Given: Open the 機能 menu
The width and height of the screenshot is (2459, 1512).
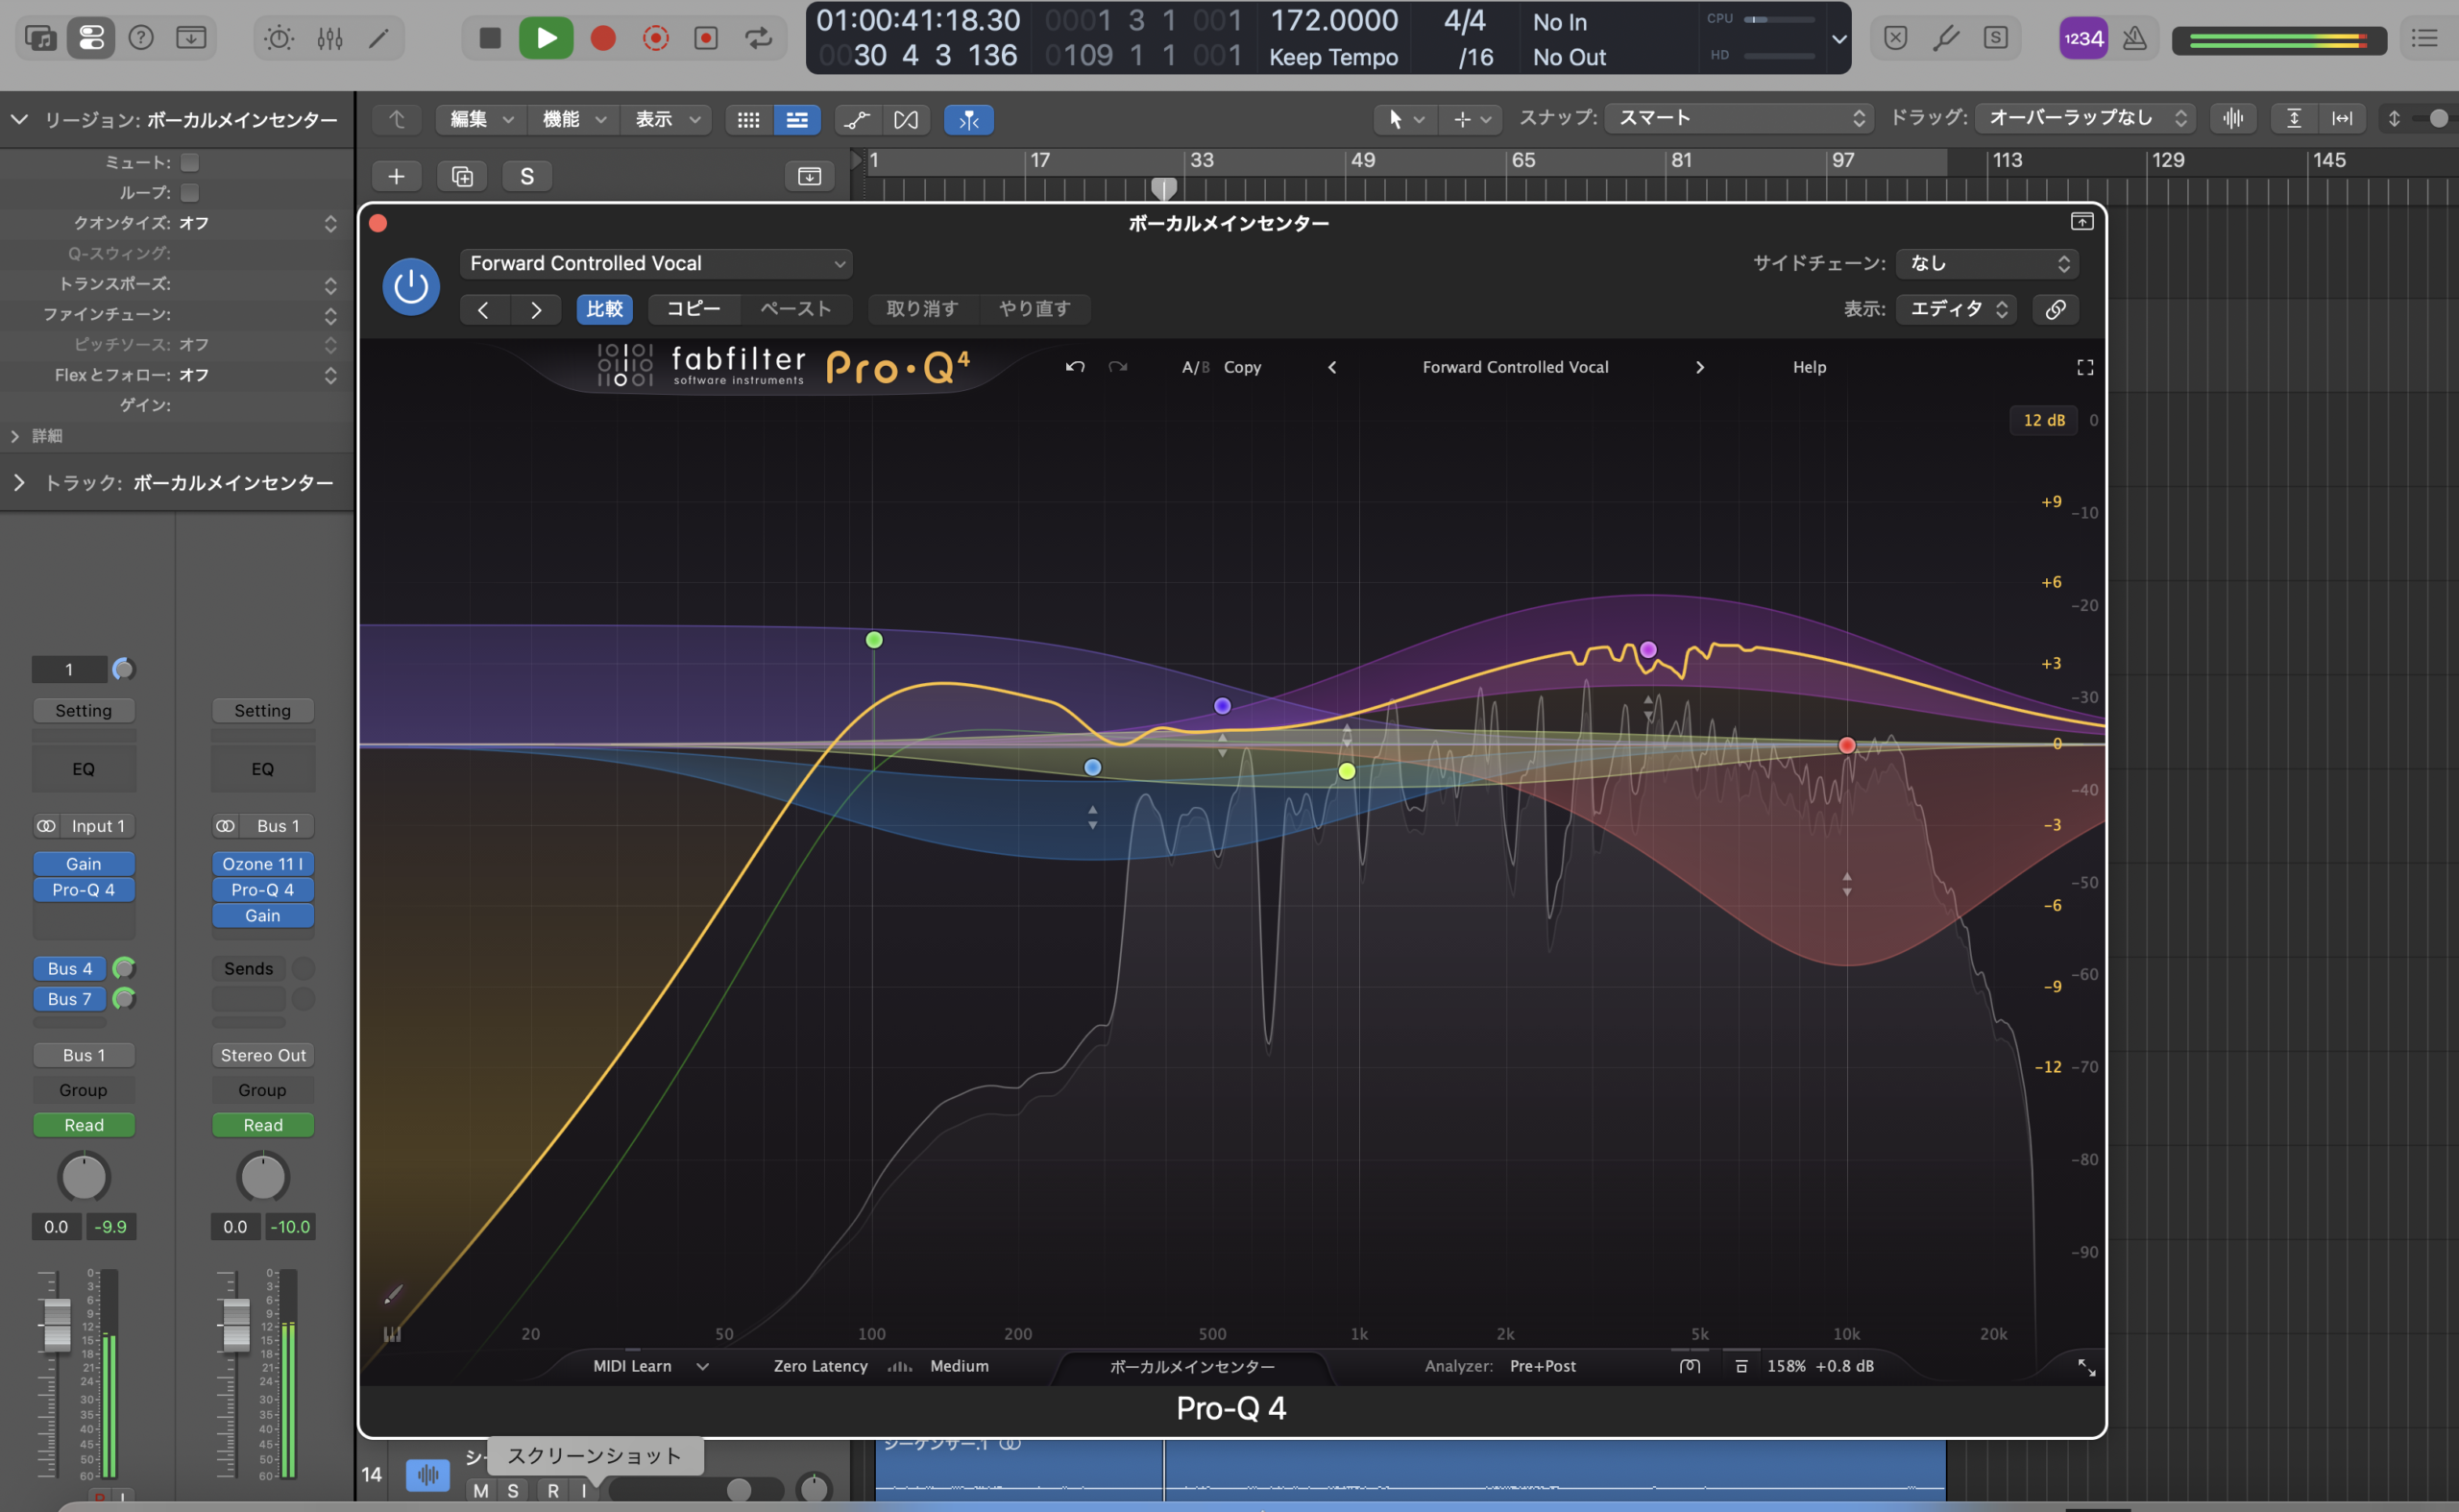Looking at the screenshot, I should 573,120.
